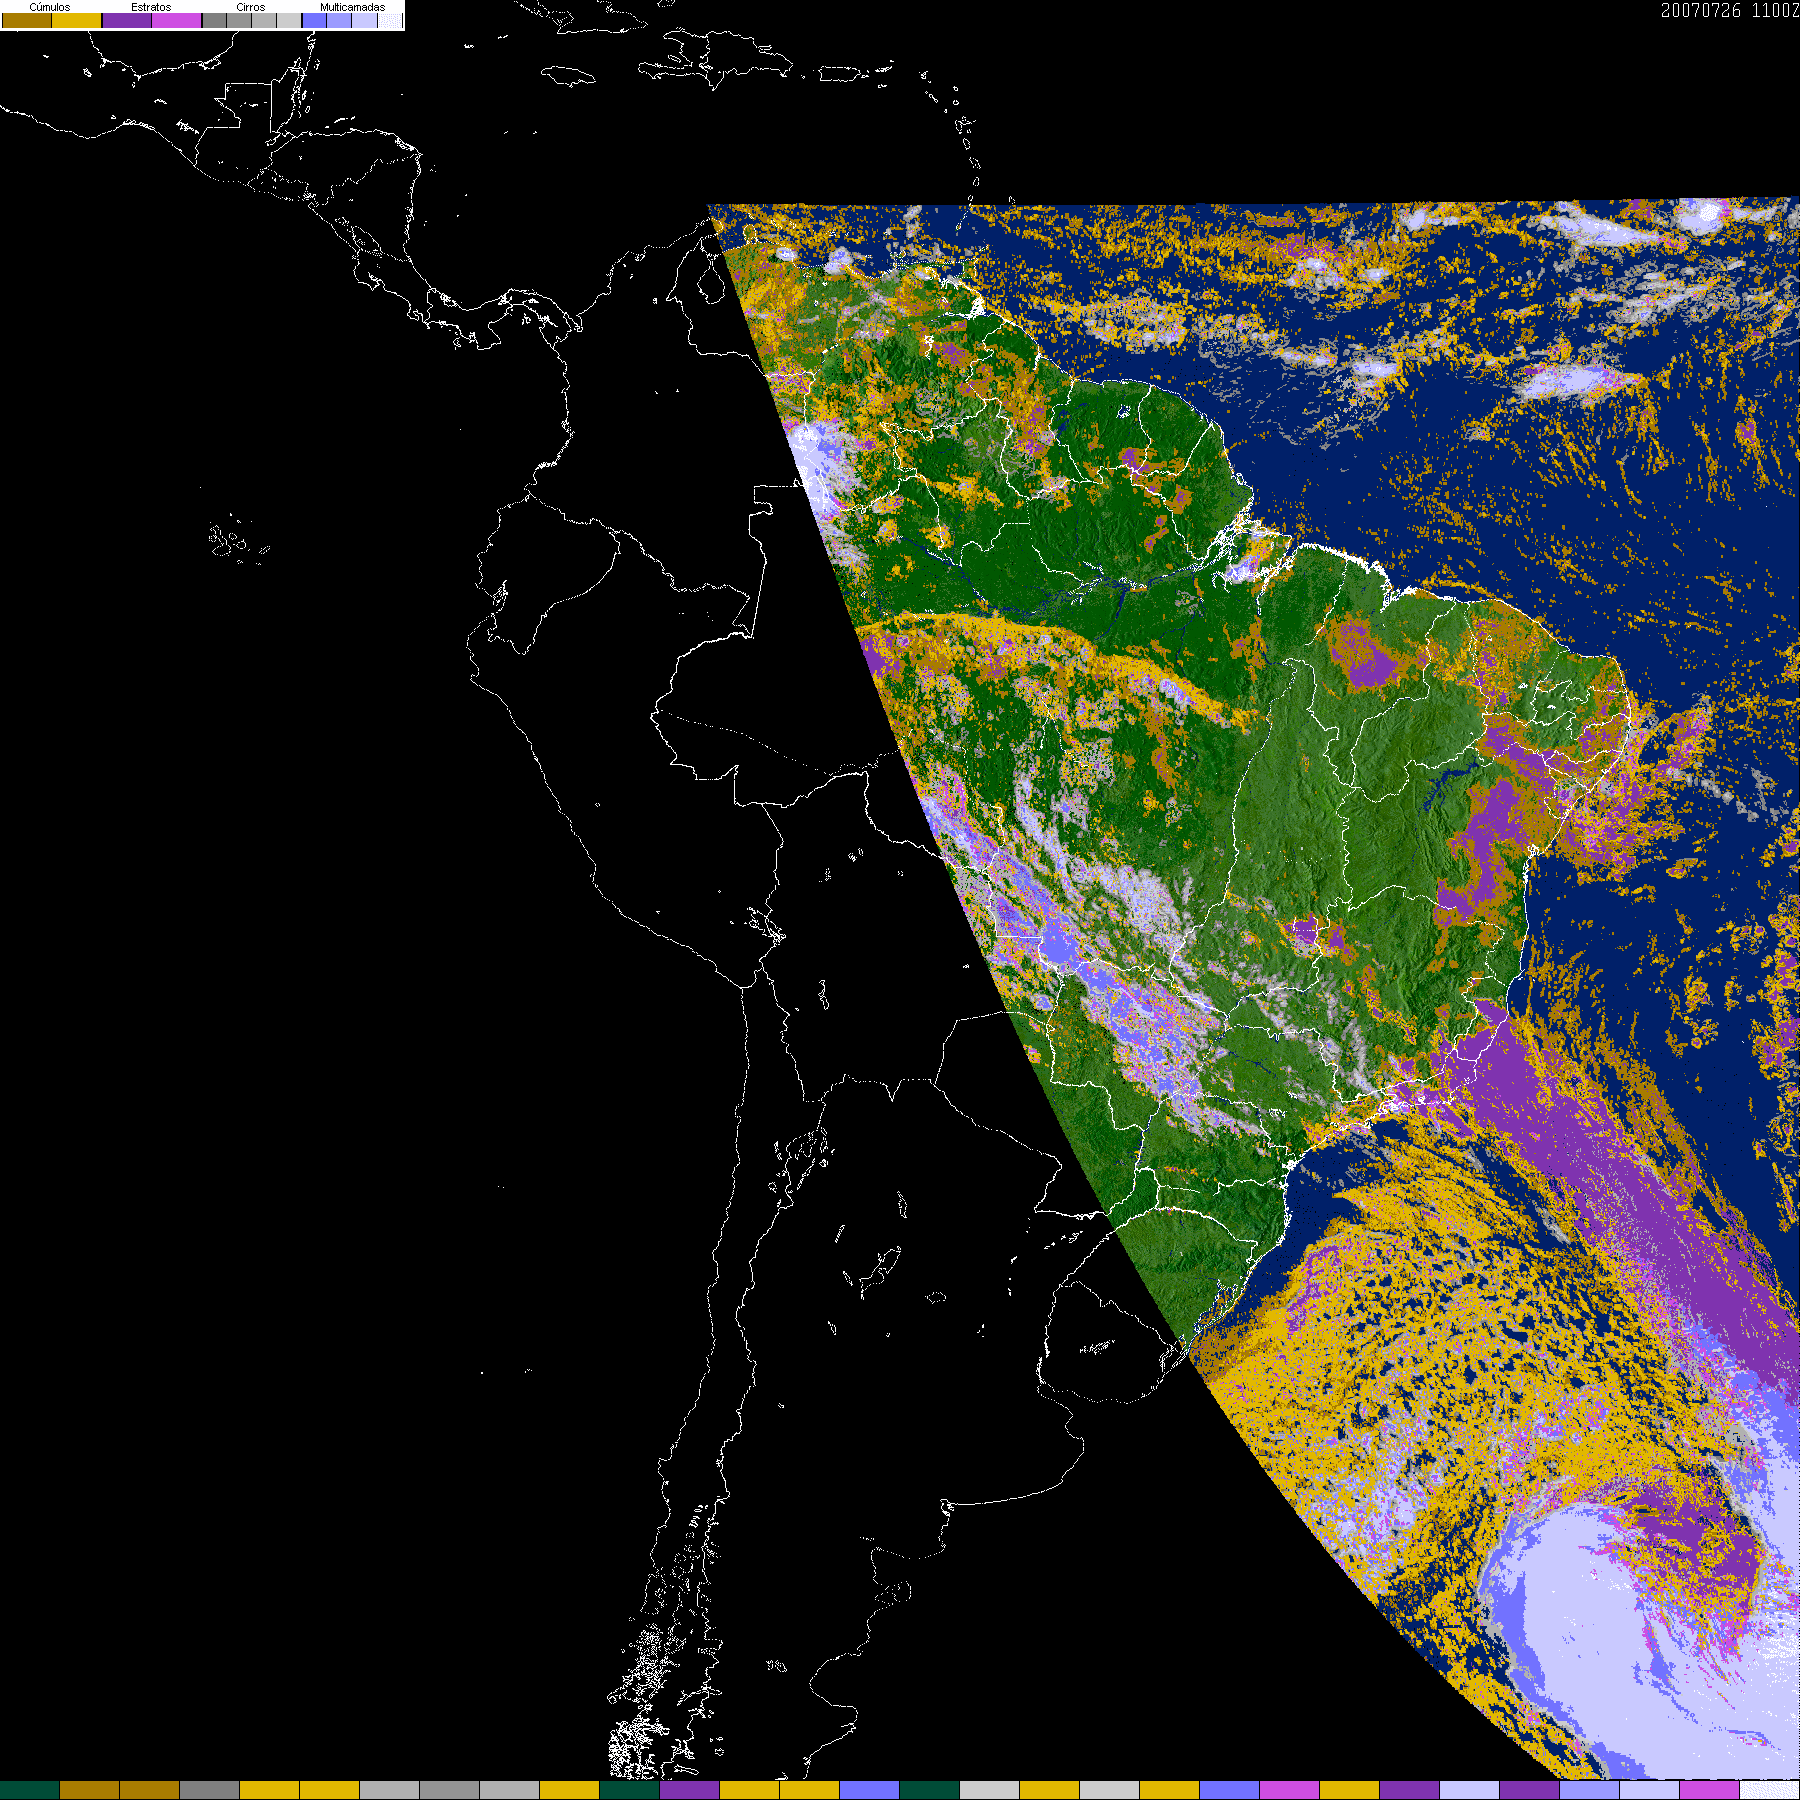Click the darkest gray Cirros legend swatch
The height and width of the screenshot is (1800, 1800).
214,20
